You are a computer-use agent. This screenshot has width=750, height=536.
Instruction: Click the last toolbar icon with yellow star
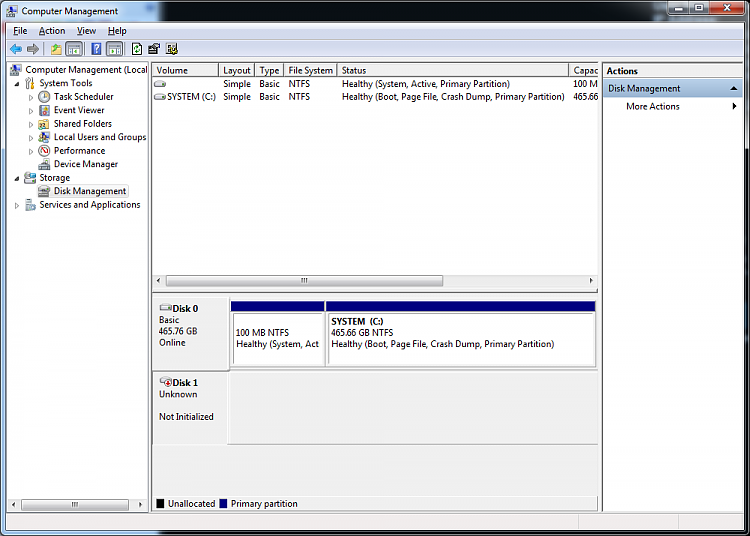tap(172, 49)
